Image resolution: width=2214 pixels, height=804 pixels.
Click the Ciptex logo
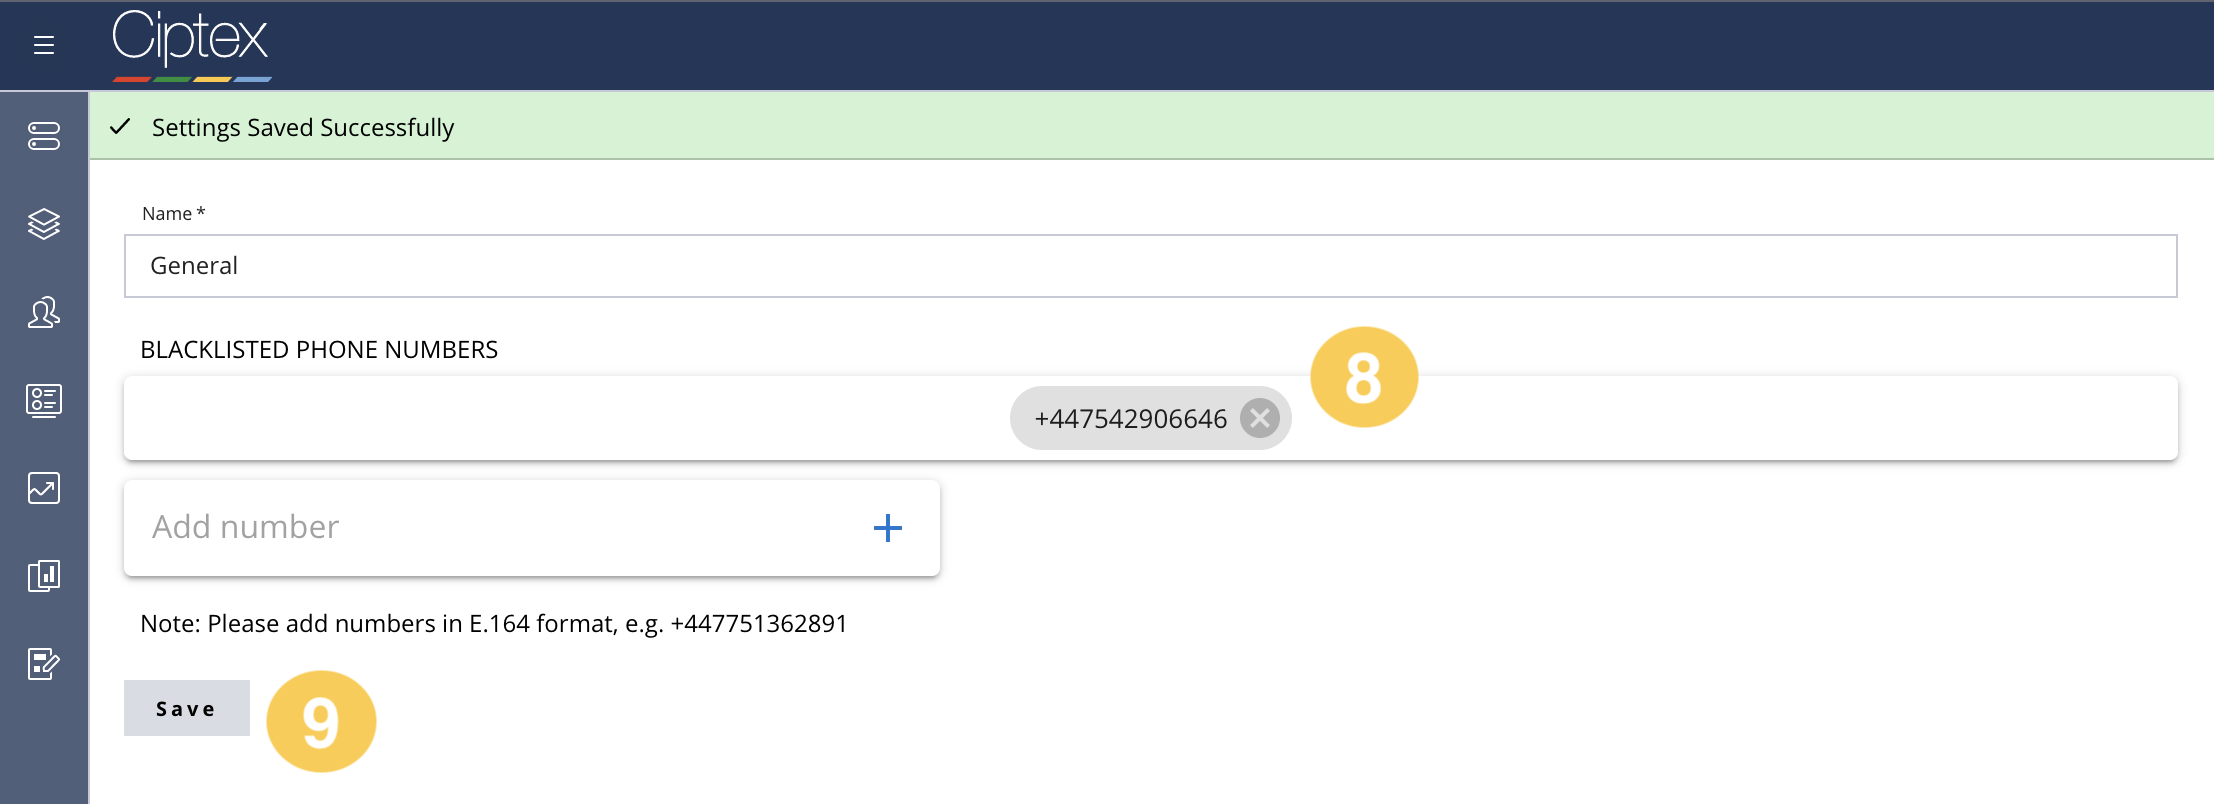(x=191, y=45)
